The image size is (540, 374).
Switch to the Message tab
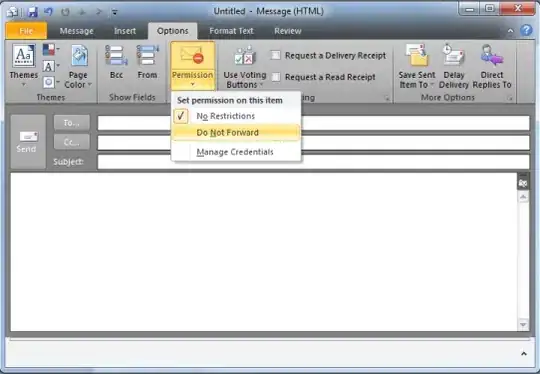coord(76,31)
